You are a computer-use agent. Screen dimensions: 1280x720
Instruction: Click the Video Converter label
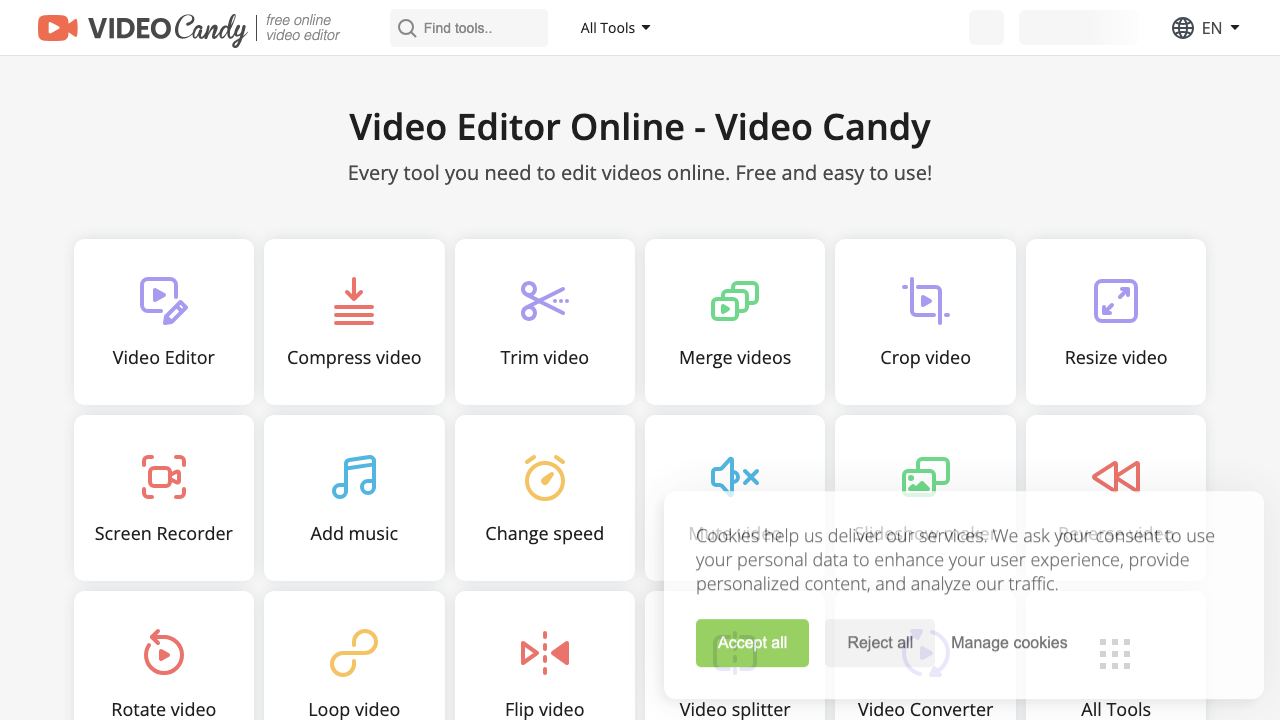coord(925,709)
